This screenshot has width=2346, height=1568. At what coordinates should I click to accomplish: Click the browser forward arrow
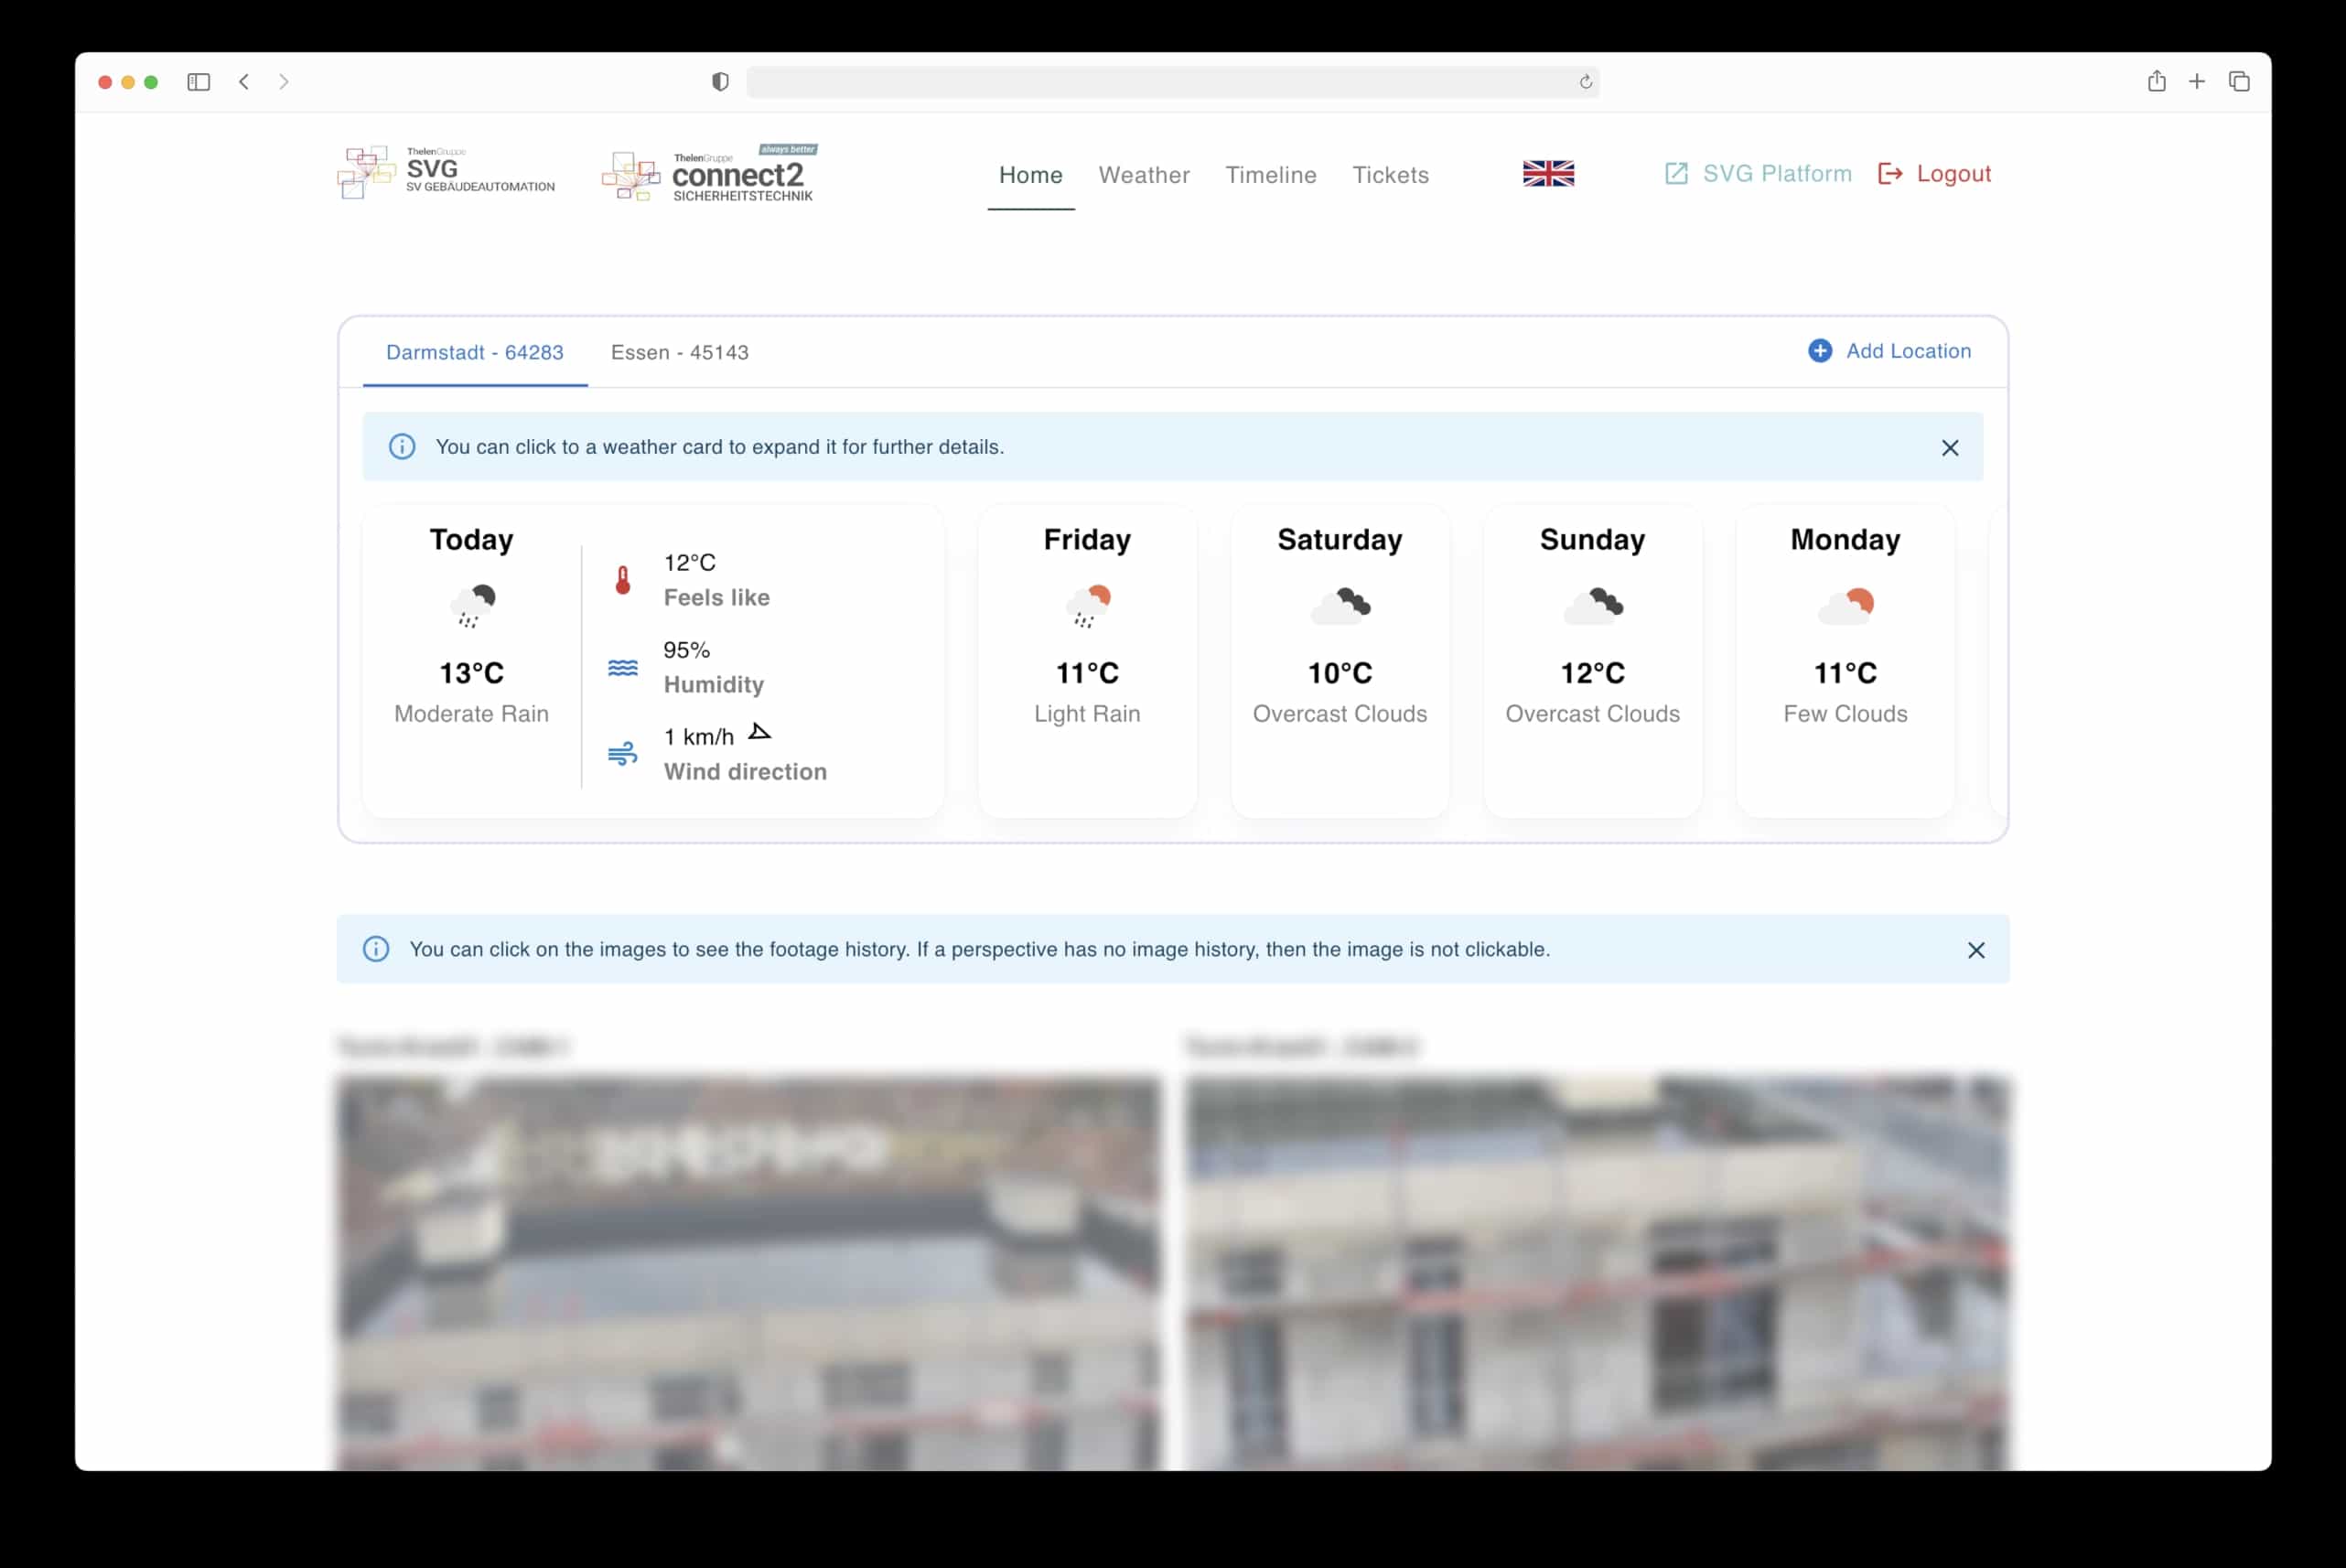click(x=284, y=82)
